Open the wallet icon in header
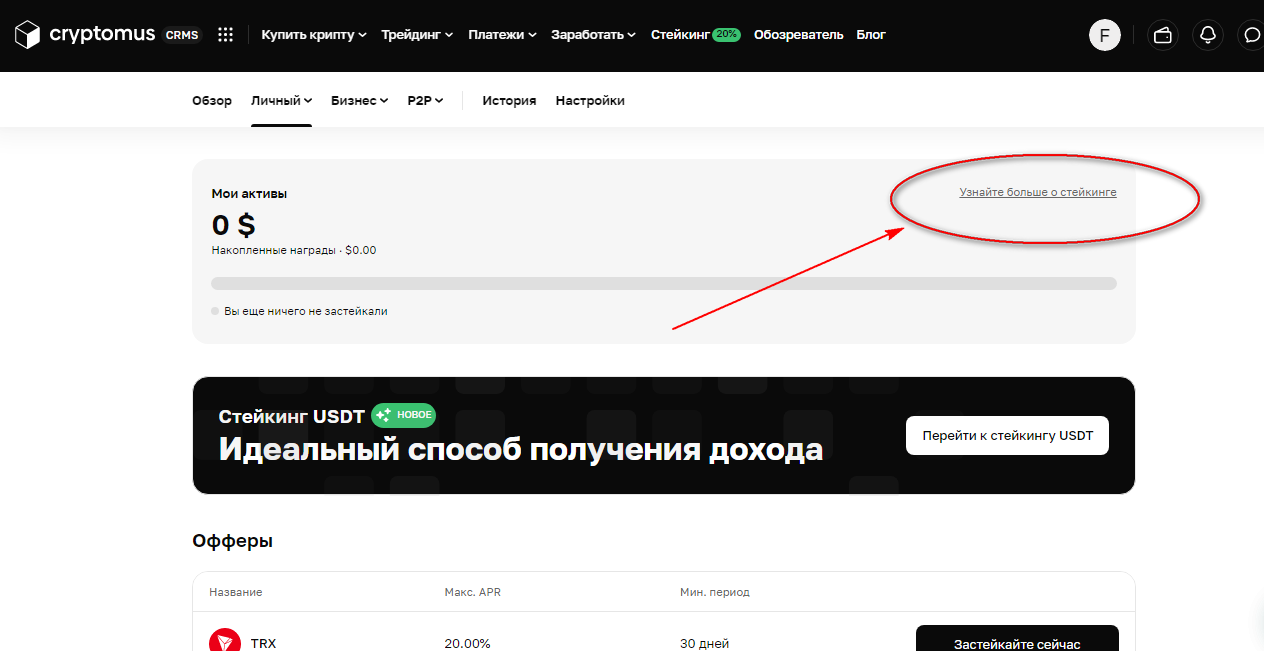This screenshot has height=651, width=1264. pos(1162,36)
